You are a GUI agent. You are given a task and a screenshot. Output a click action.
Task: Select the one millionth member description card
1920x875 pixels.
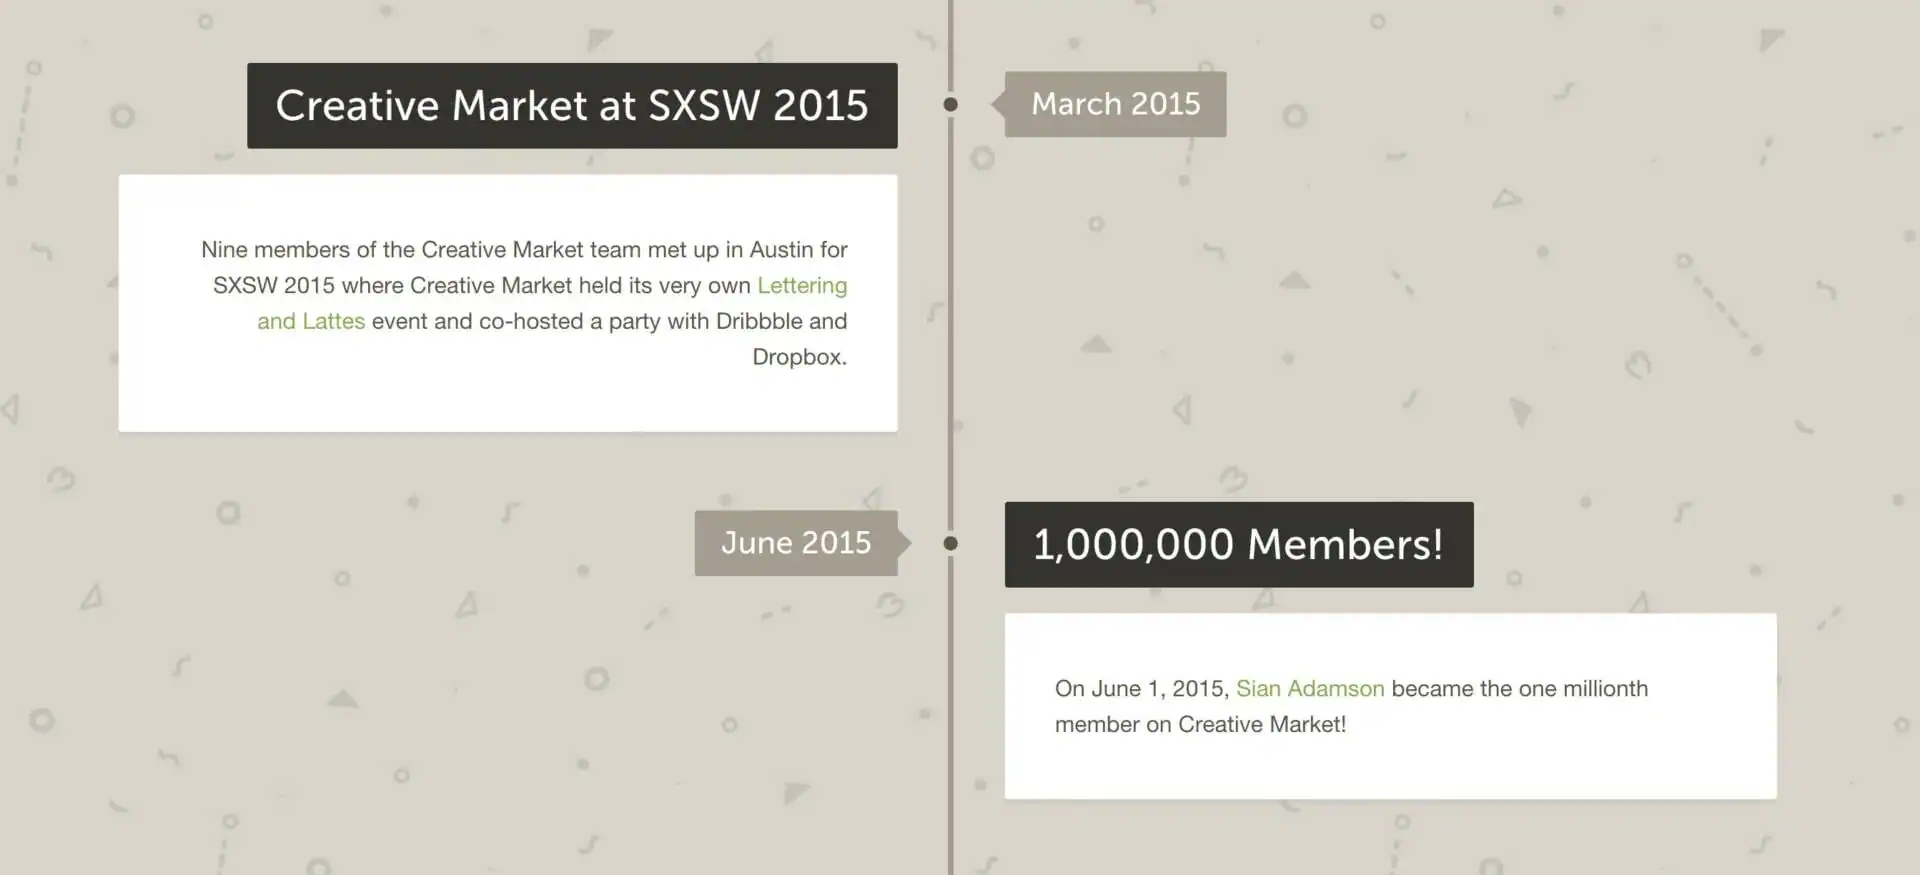coord(1390,705)
